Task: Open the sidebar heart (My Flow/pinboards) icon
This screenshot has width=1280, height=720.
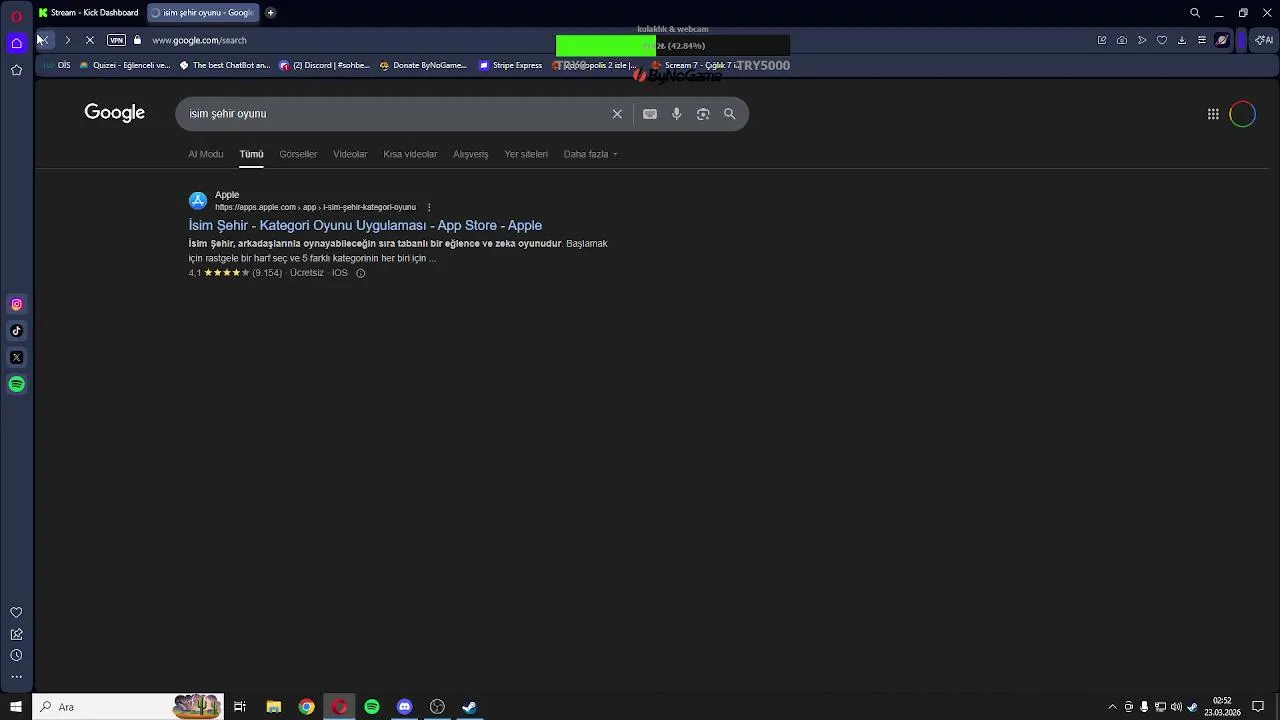Action: (x=16, y=612)
